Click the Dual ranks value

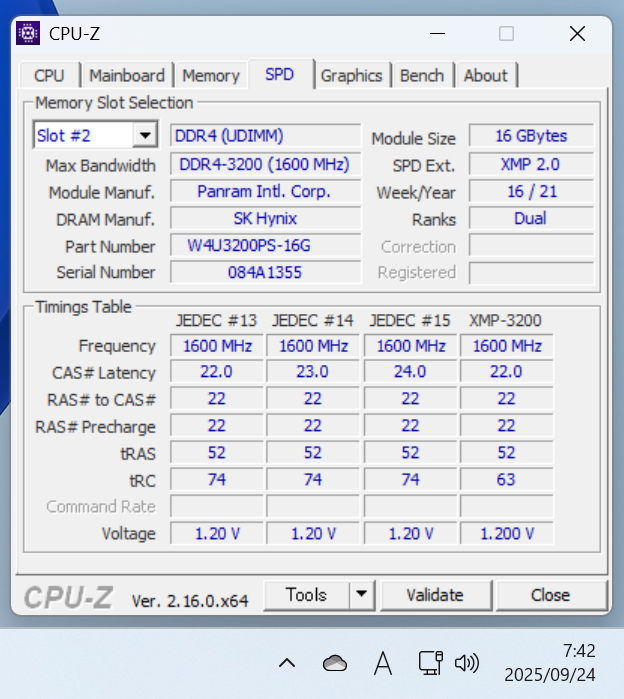click(x=531, y=218)
